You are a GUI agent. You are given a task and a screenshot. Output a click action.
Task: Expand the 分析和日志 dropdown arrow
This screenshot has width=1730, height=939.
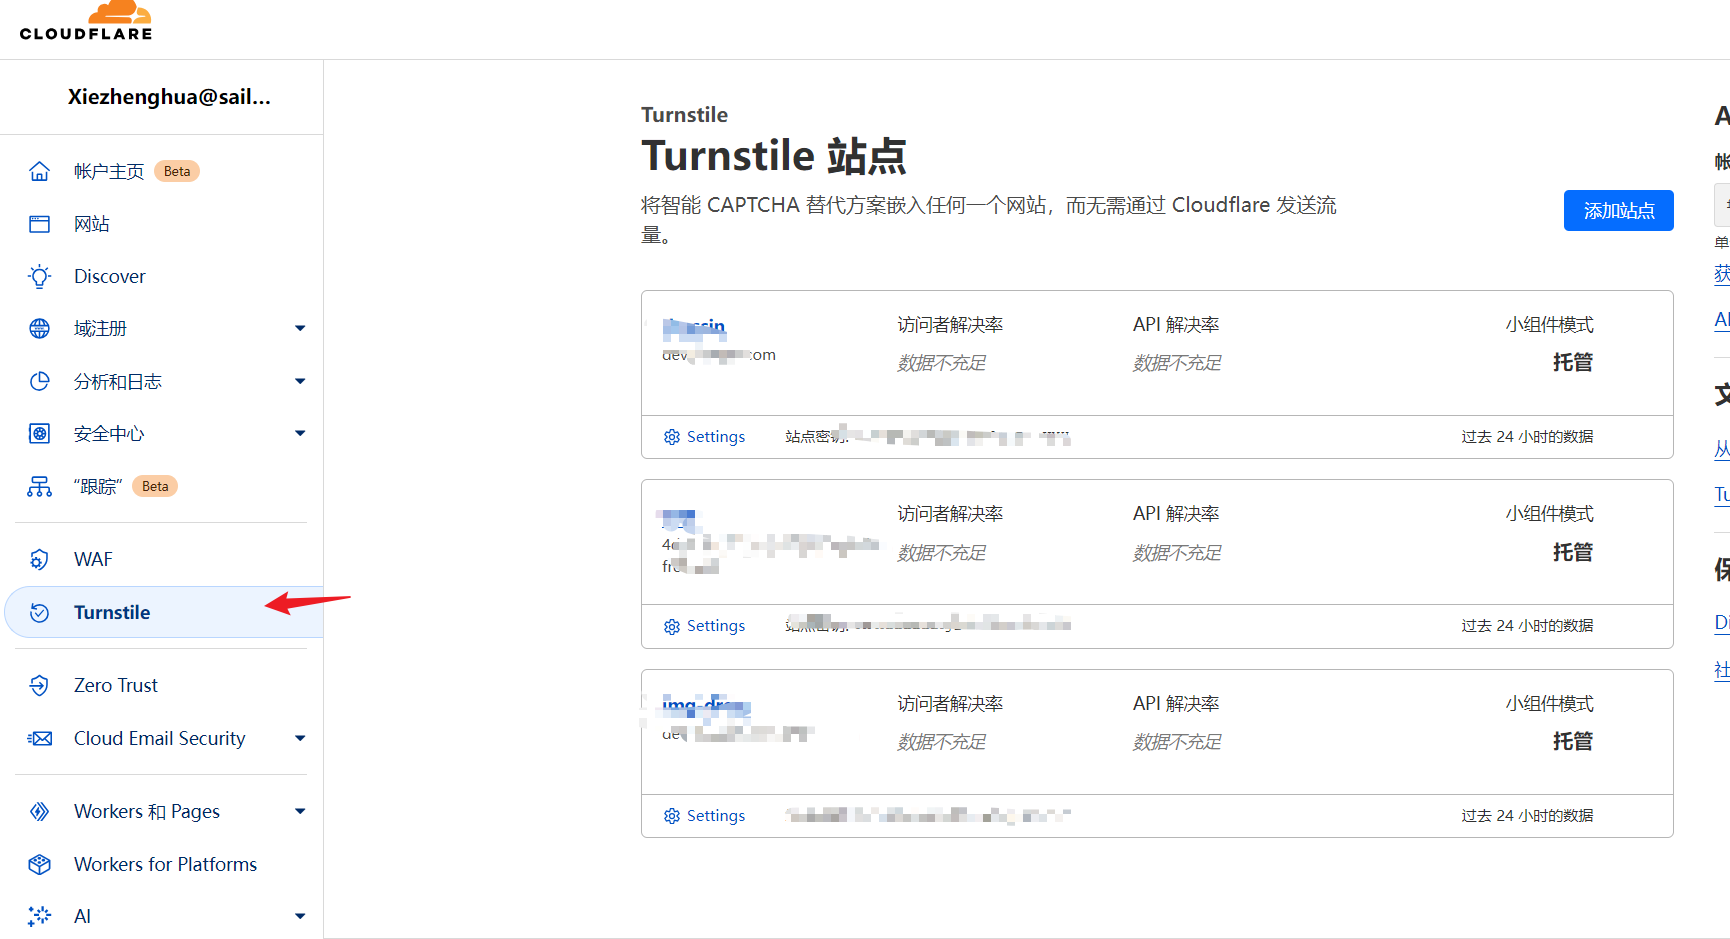(x=300, y=381)
